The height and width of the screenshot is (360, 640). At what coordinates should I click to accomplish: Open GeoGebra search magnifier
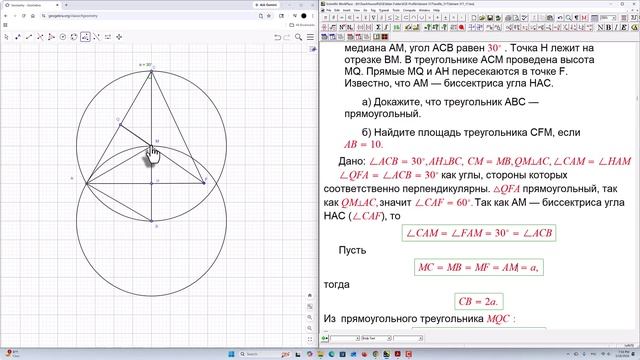click(299, 37)
